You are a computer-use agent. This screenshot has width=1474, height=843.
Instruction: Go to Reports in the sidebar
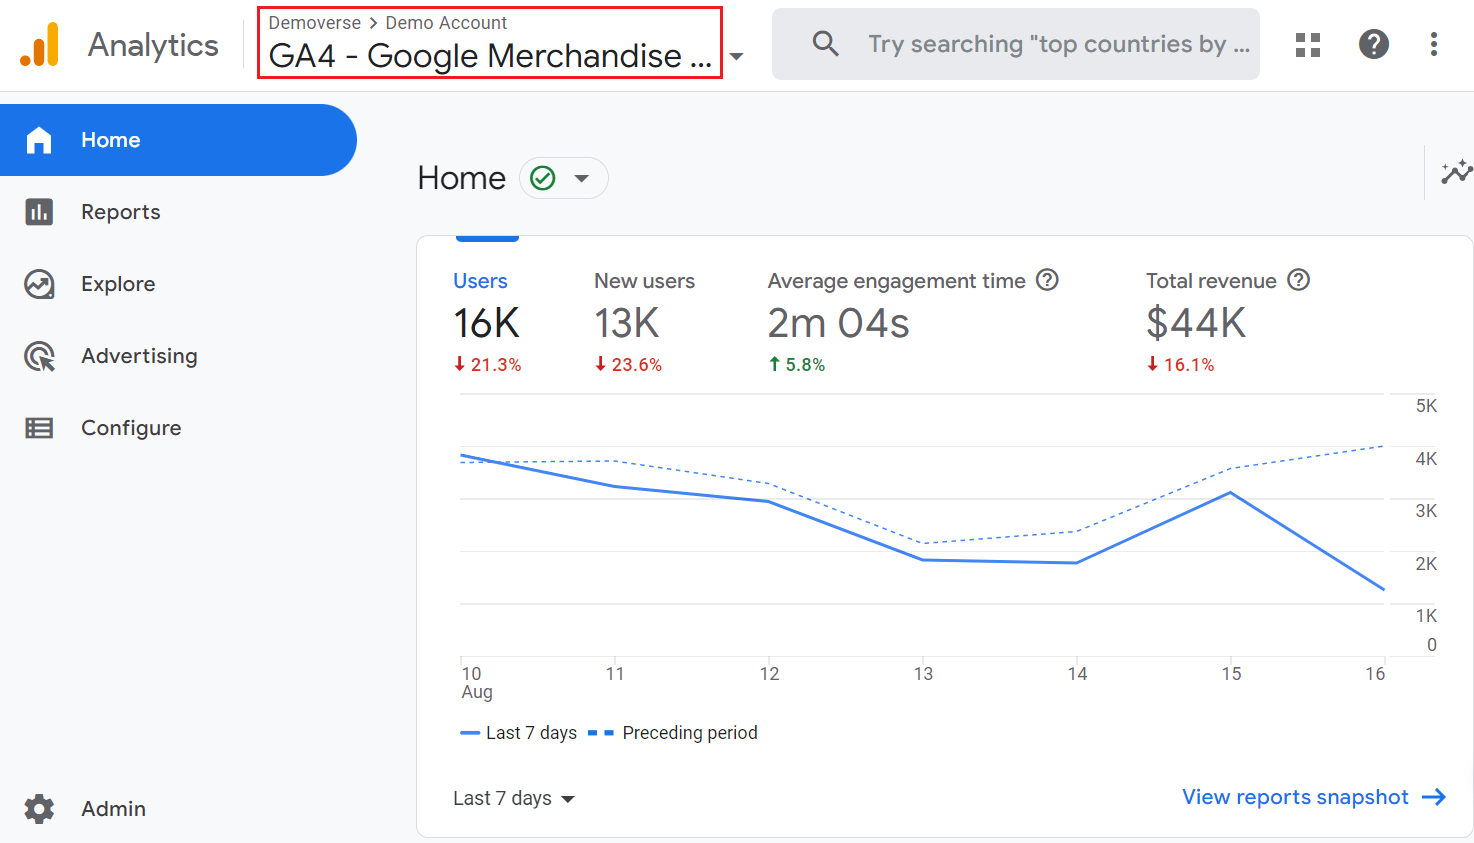click(x=120, y=212)
